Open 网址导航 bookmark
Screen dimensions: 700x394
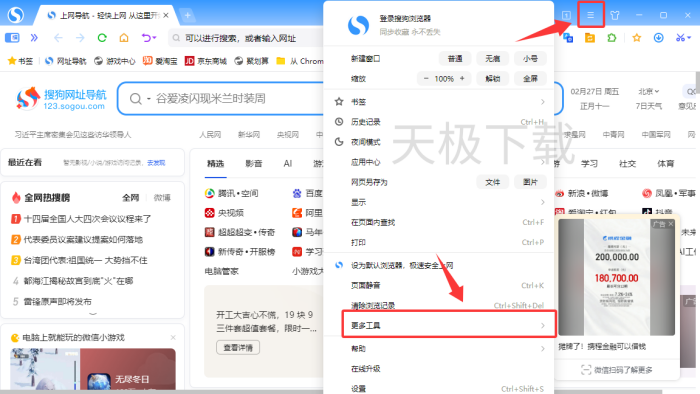click(x=66, y=61)
